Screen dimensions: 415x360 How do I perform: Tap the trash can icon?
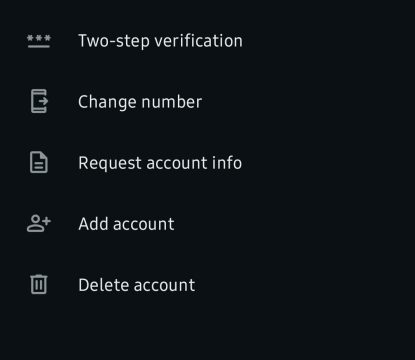pos(39,284)
